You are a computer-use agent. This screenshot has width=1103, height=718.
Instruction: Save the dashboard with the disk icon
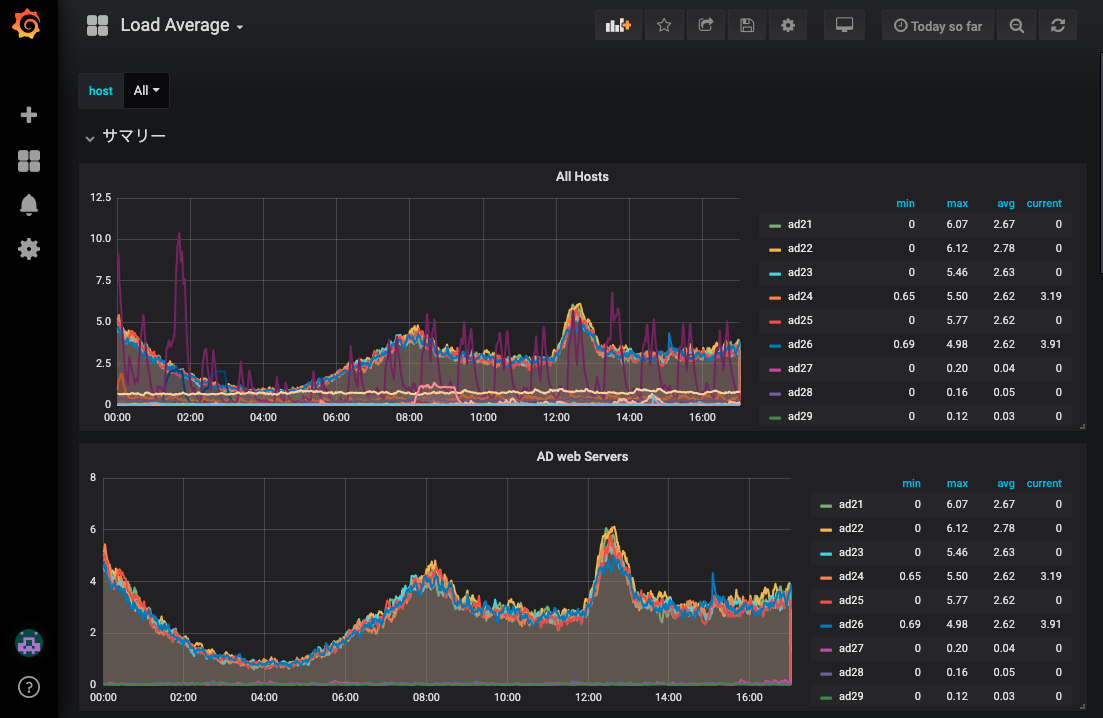coord(747,26)
